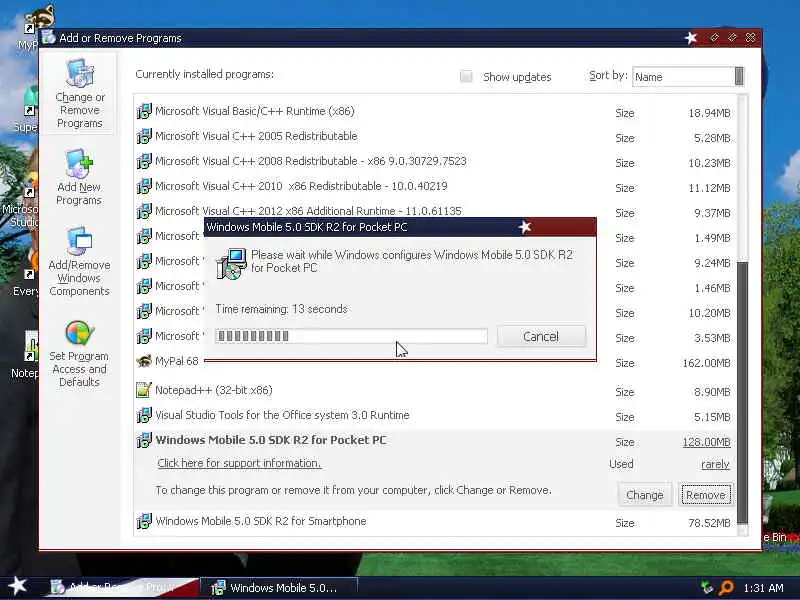Click the taskbar clock showing 1:31 AM

[763, 588]
